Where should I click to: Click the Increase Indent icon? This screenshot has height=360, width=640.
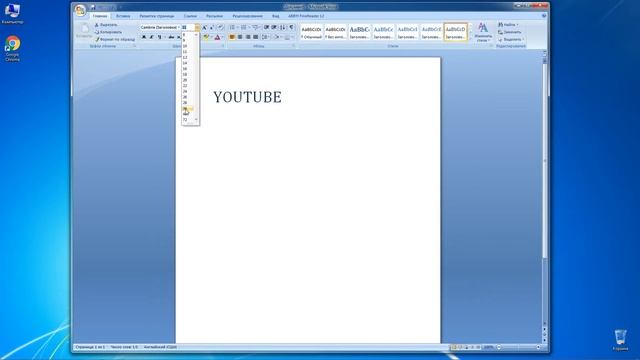point(274,27)
